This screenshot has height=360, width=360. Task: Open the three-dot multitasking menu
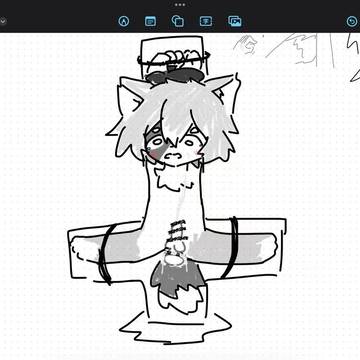coord(180,5)
